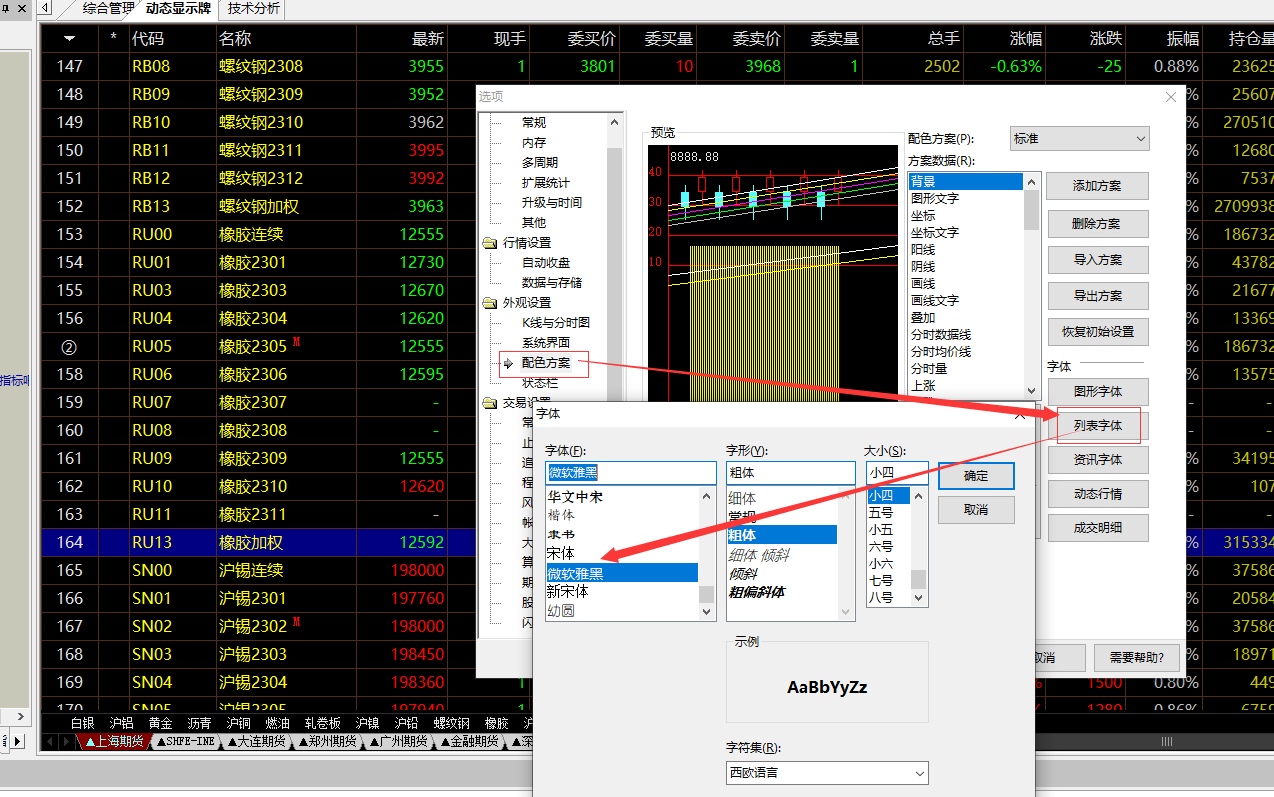Click the red M marker beside 沪锡2302
Viewport: 1274px width, 797px height.
(x=296, y=623)
